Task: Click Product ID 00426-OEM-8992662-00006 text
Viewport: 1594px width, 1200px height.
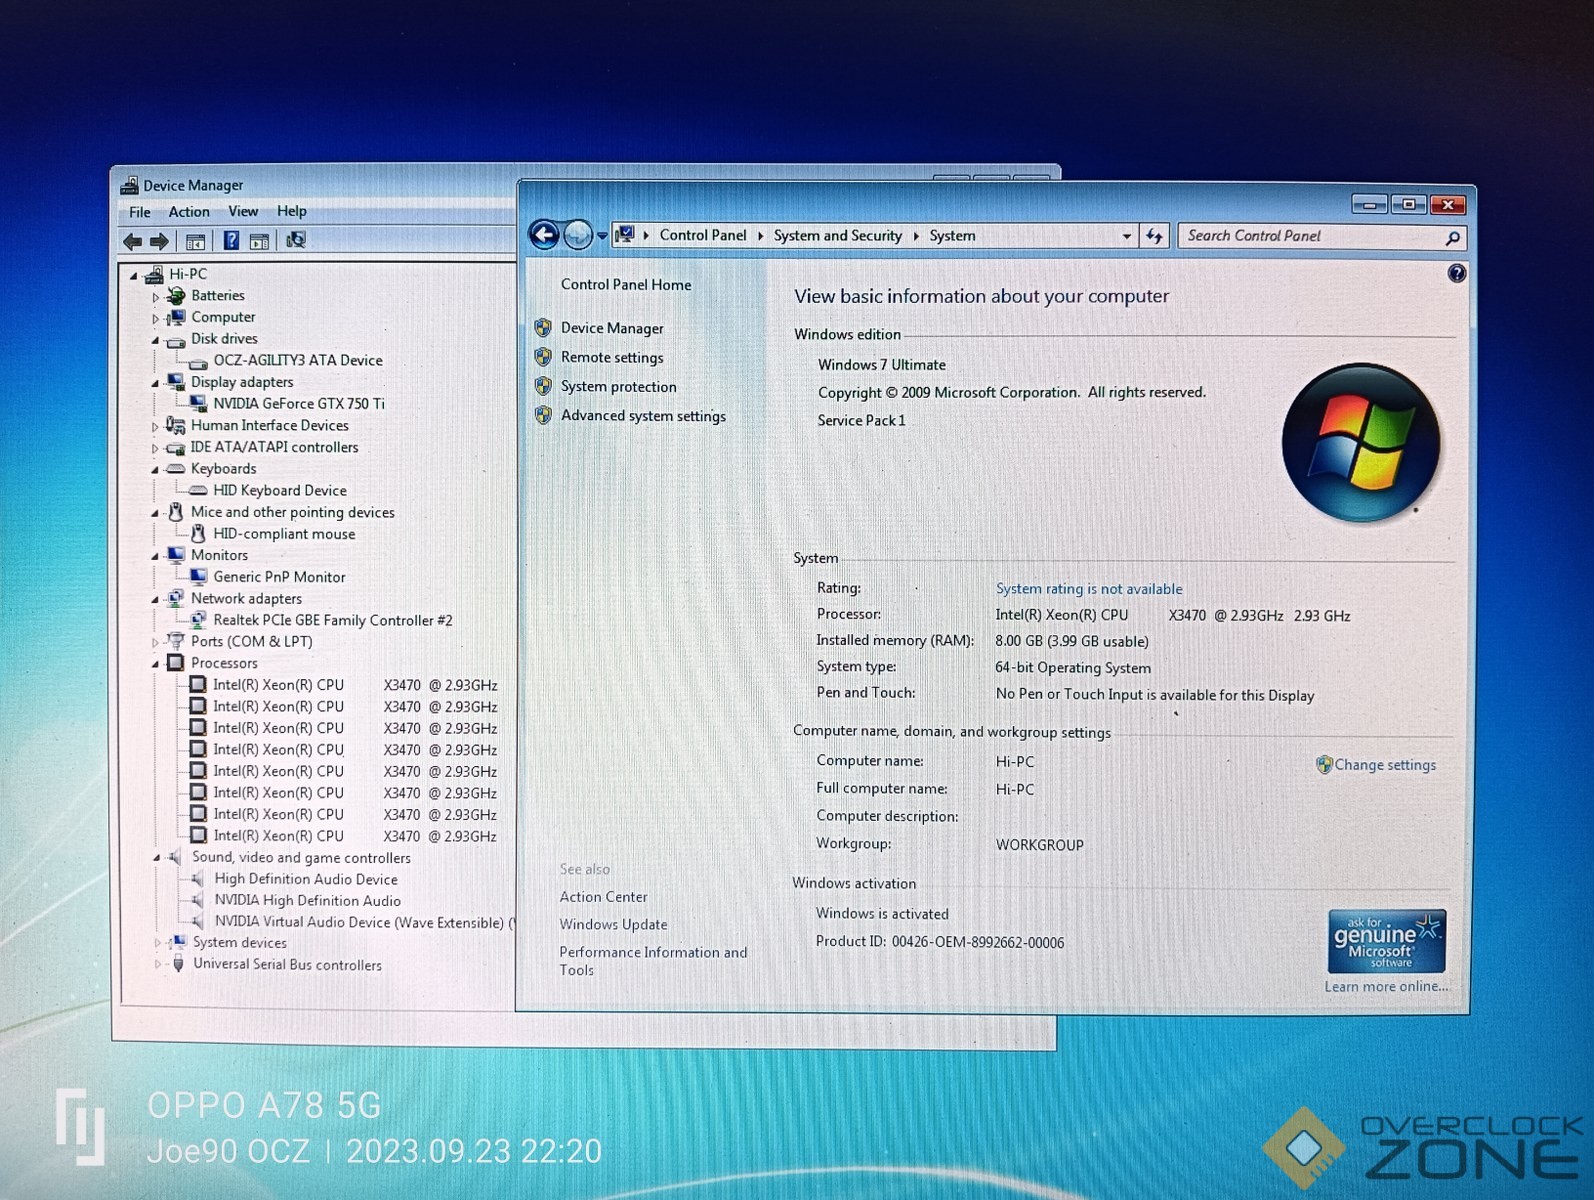Action: pos(940,942)
